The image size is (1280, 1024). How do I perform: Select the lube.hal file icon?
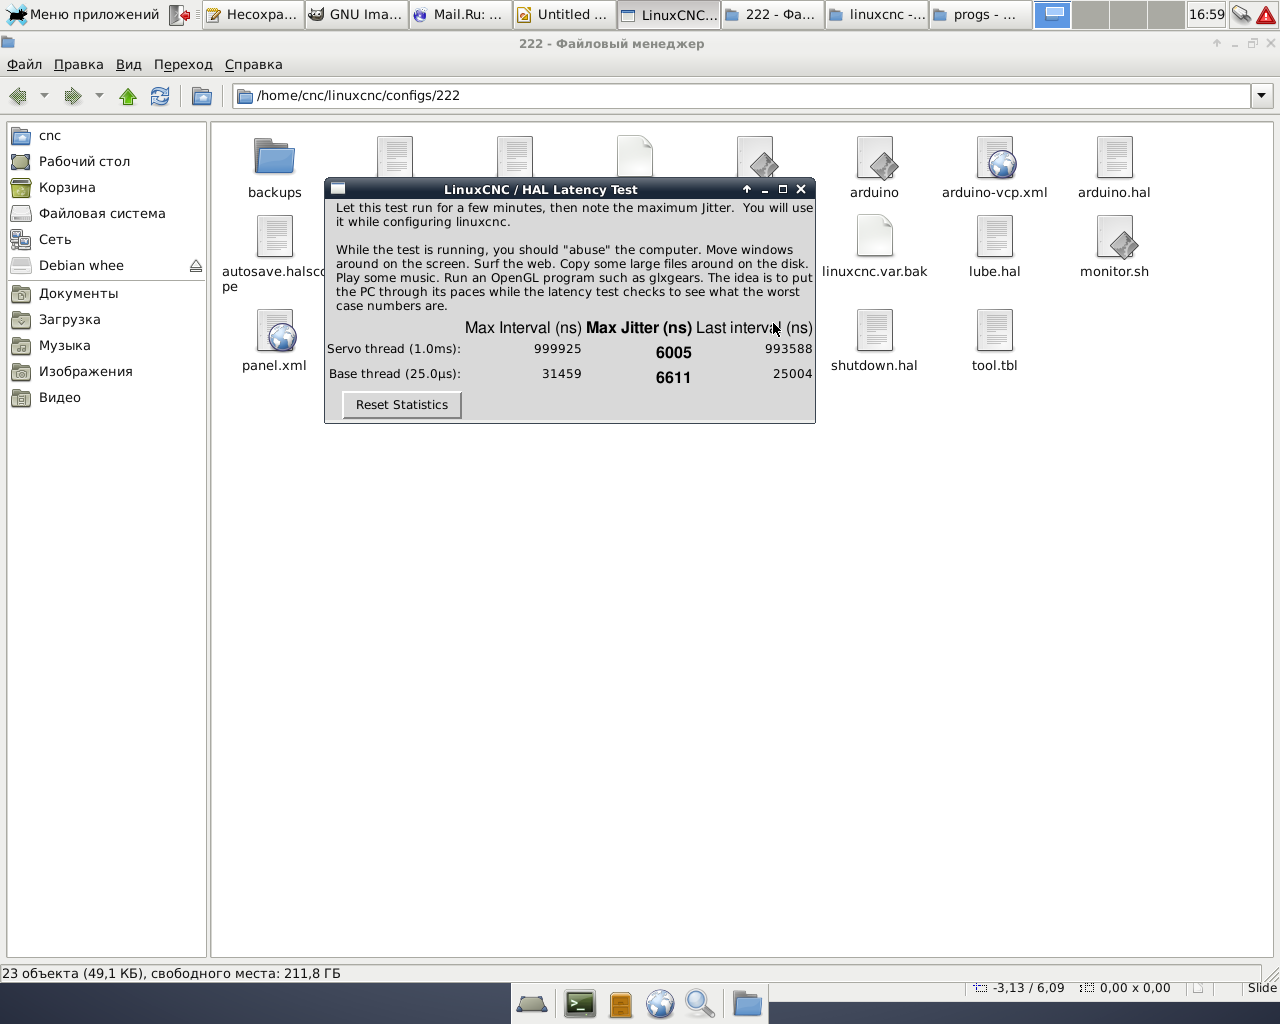coord(995,237)
